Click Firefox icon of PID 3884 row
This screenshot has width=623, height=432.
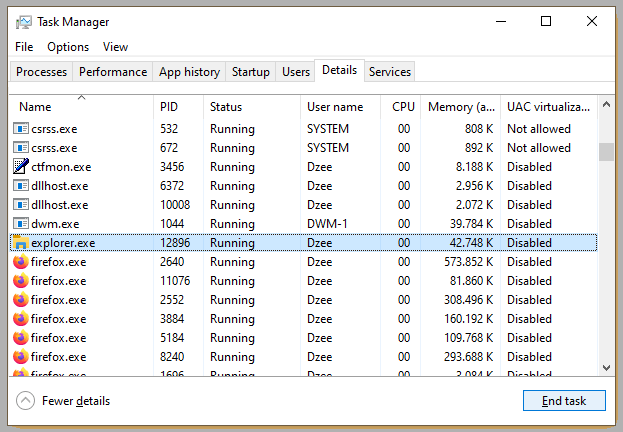tap(21, 319)
